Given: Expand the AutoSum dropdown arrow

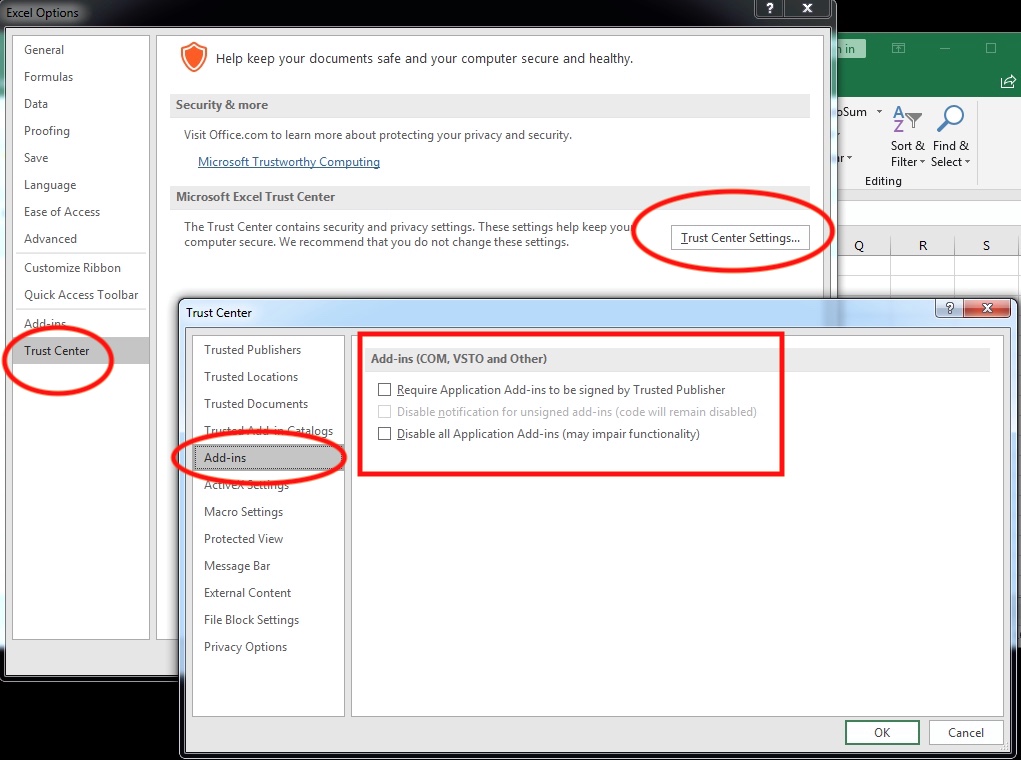Looking at the screenshot, I should (x=879, y=112).
